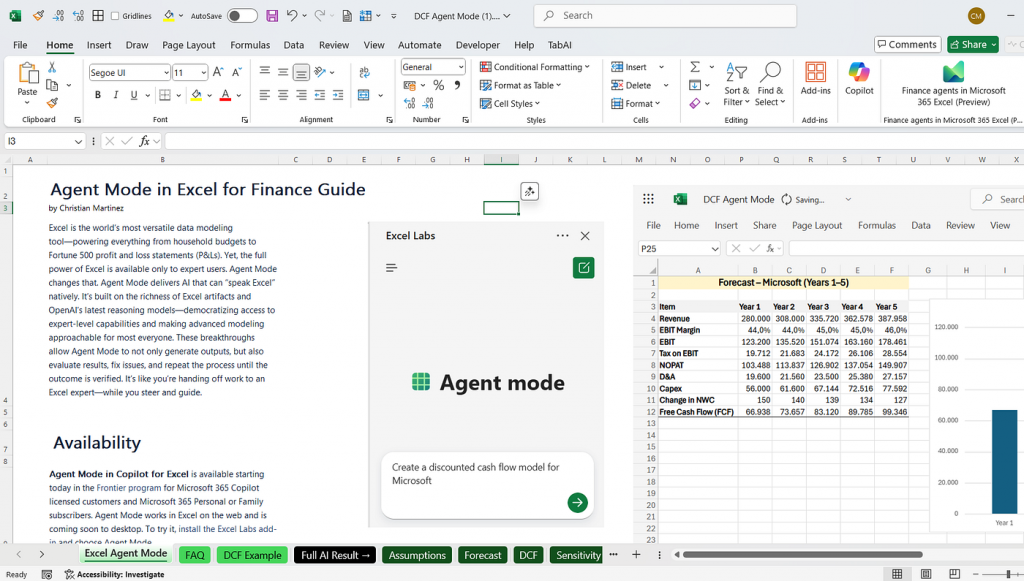Click the new chat icon in Excel Labs
The width and height of the screenshot is (1024, 581).
coord(583,268)
